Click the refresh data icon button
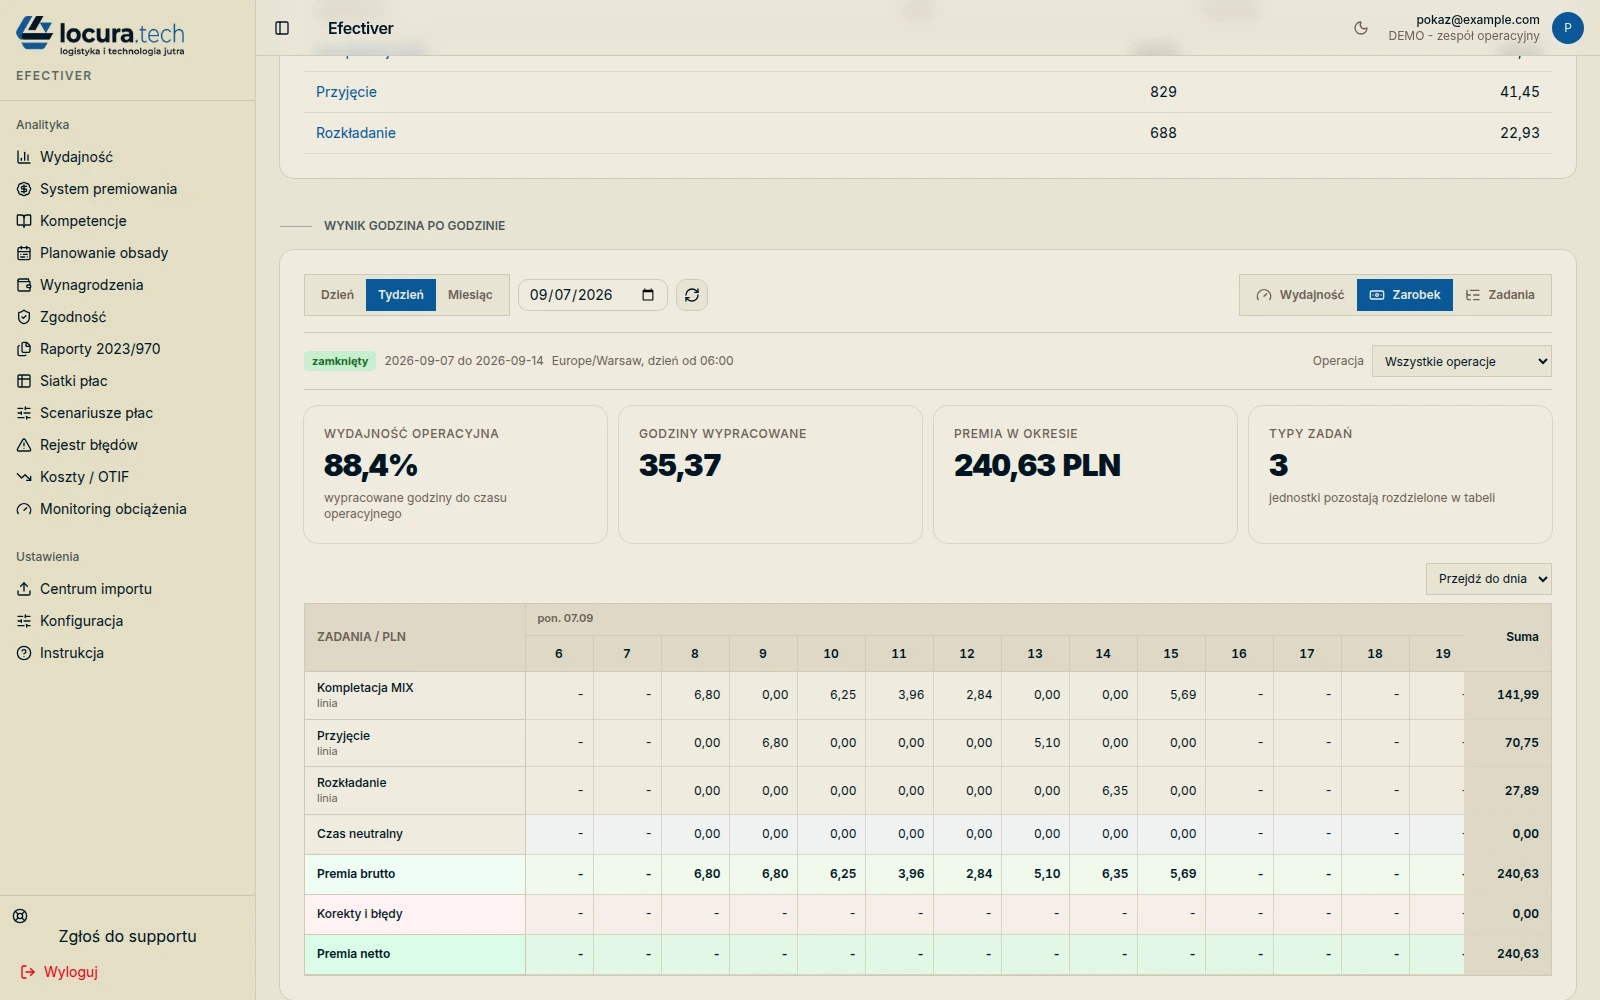The width and height of the screenshot is (1600, 1000). pyautogui.click(x=692, y=295)
